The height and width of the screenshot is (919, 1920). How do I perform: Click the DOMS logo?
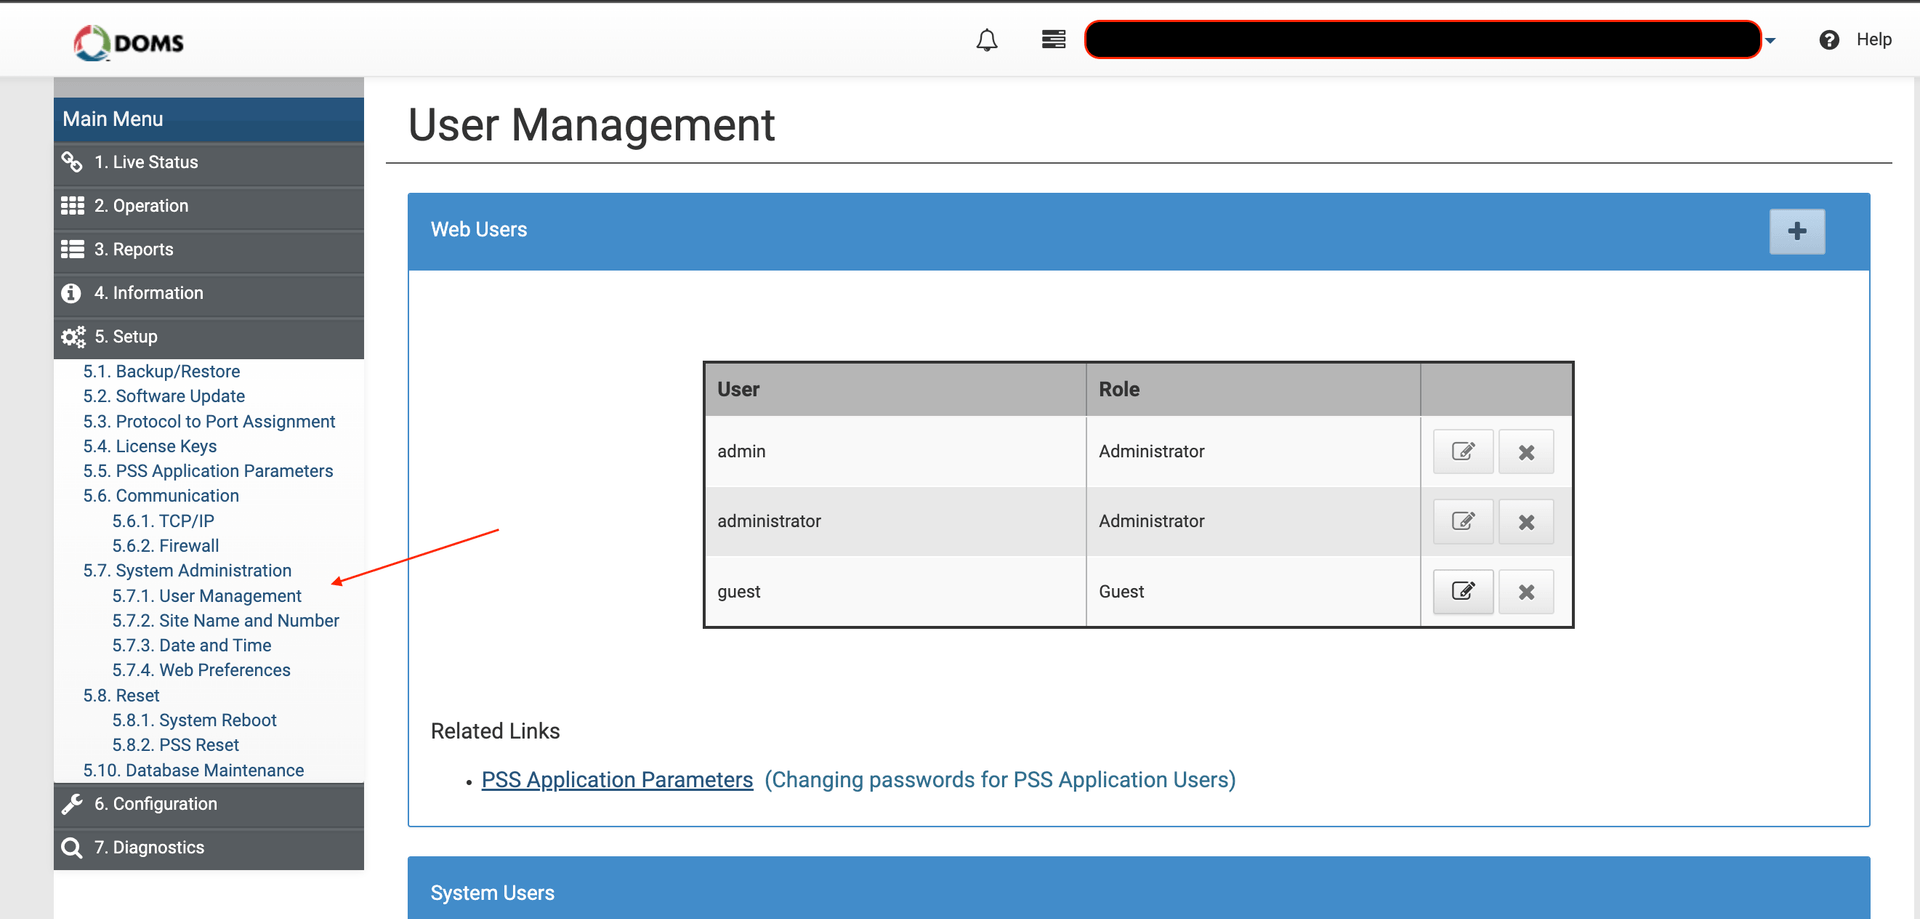pos(129,42)
